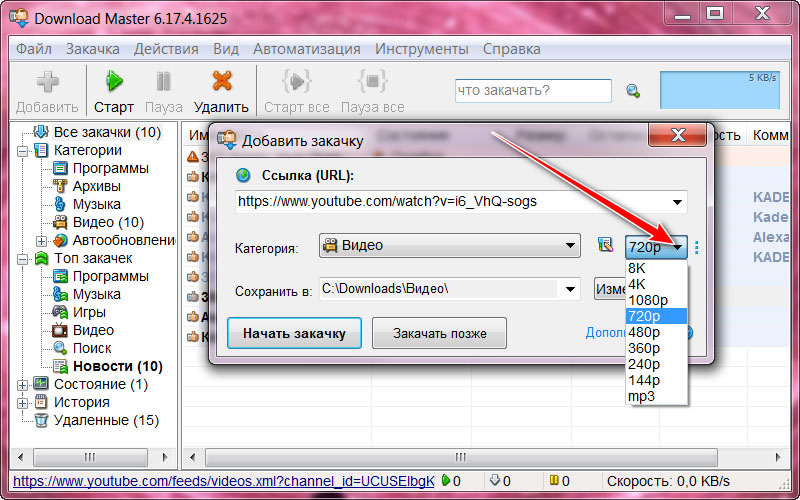This screenshot has width=800, height=500.
Task: Click the Delete (Удалить) toolbar icon
Action: point(221,83)
